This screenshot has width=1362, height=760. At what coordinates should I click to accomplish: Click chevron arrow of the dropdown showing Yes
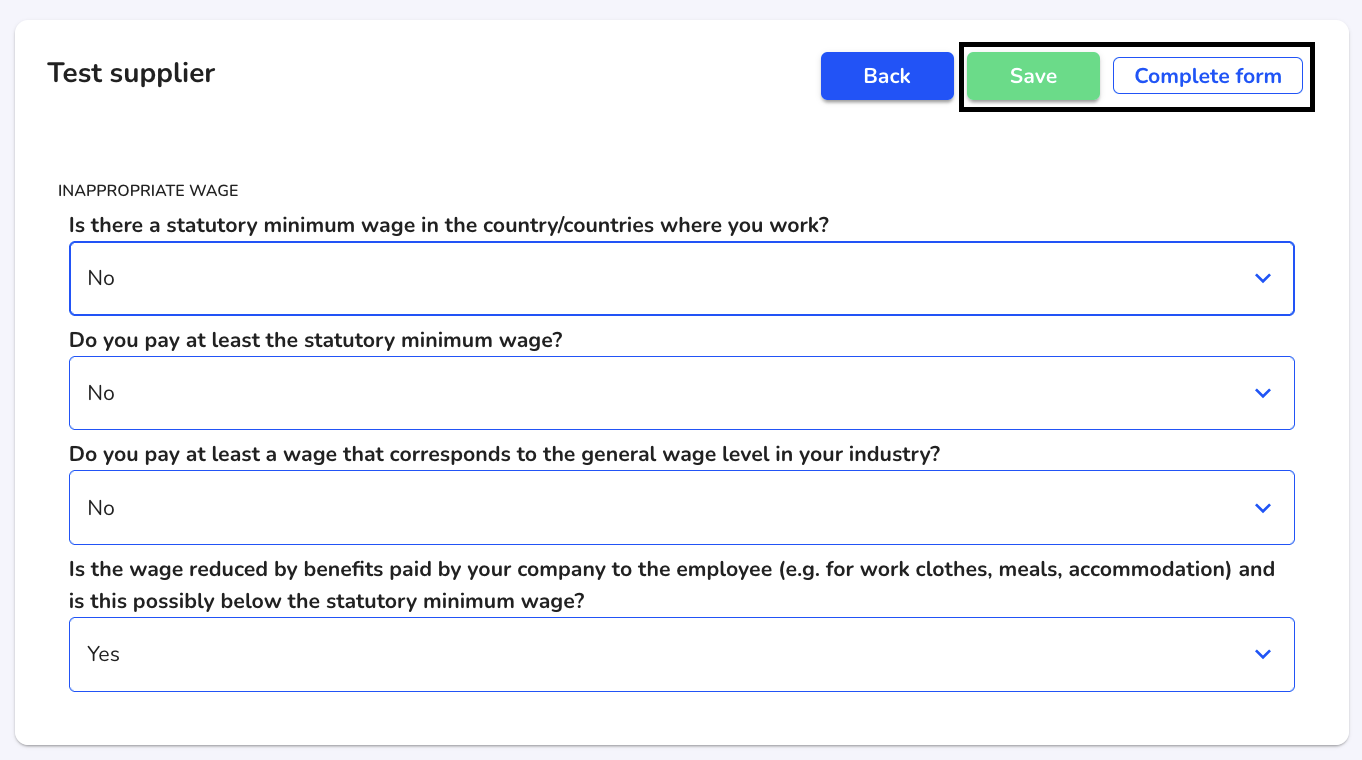click(x=1263, y=654)
